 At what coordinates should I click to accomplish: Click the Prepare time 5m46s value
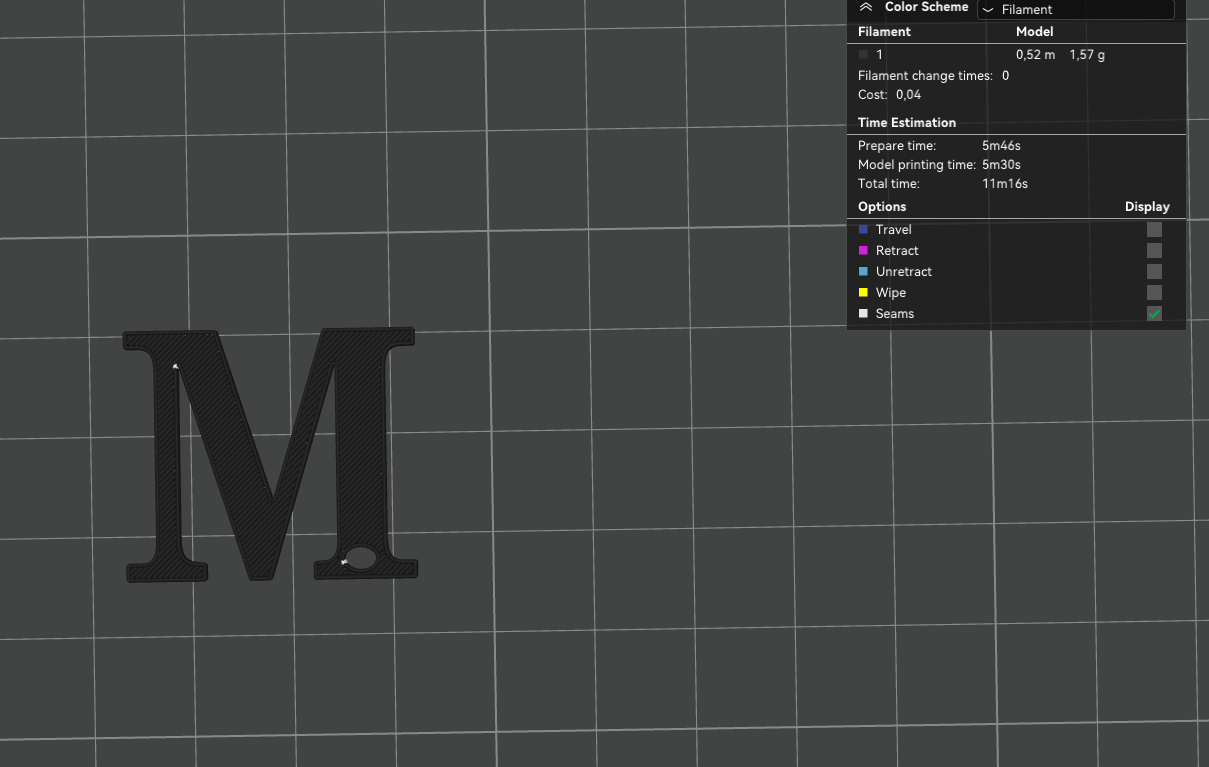pos(1001,146)
